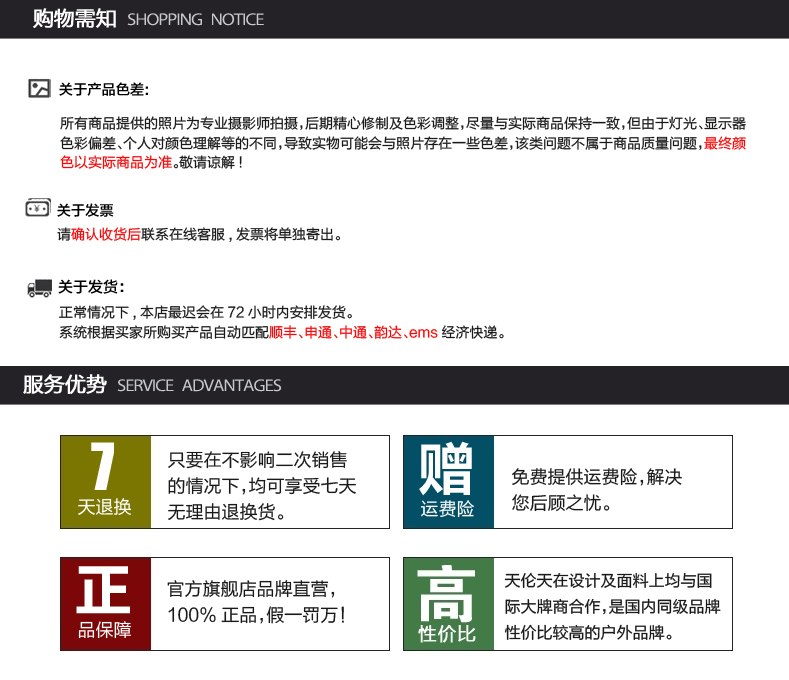Click the SHOPPING NOTICE header subtitle
789x680 pixels.
click(195, 20)
